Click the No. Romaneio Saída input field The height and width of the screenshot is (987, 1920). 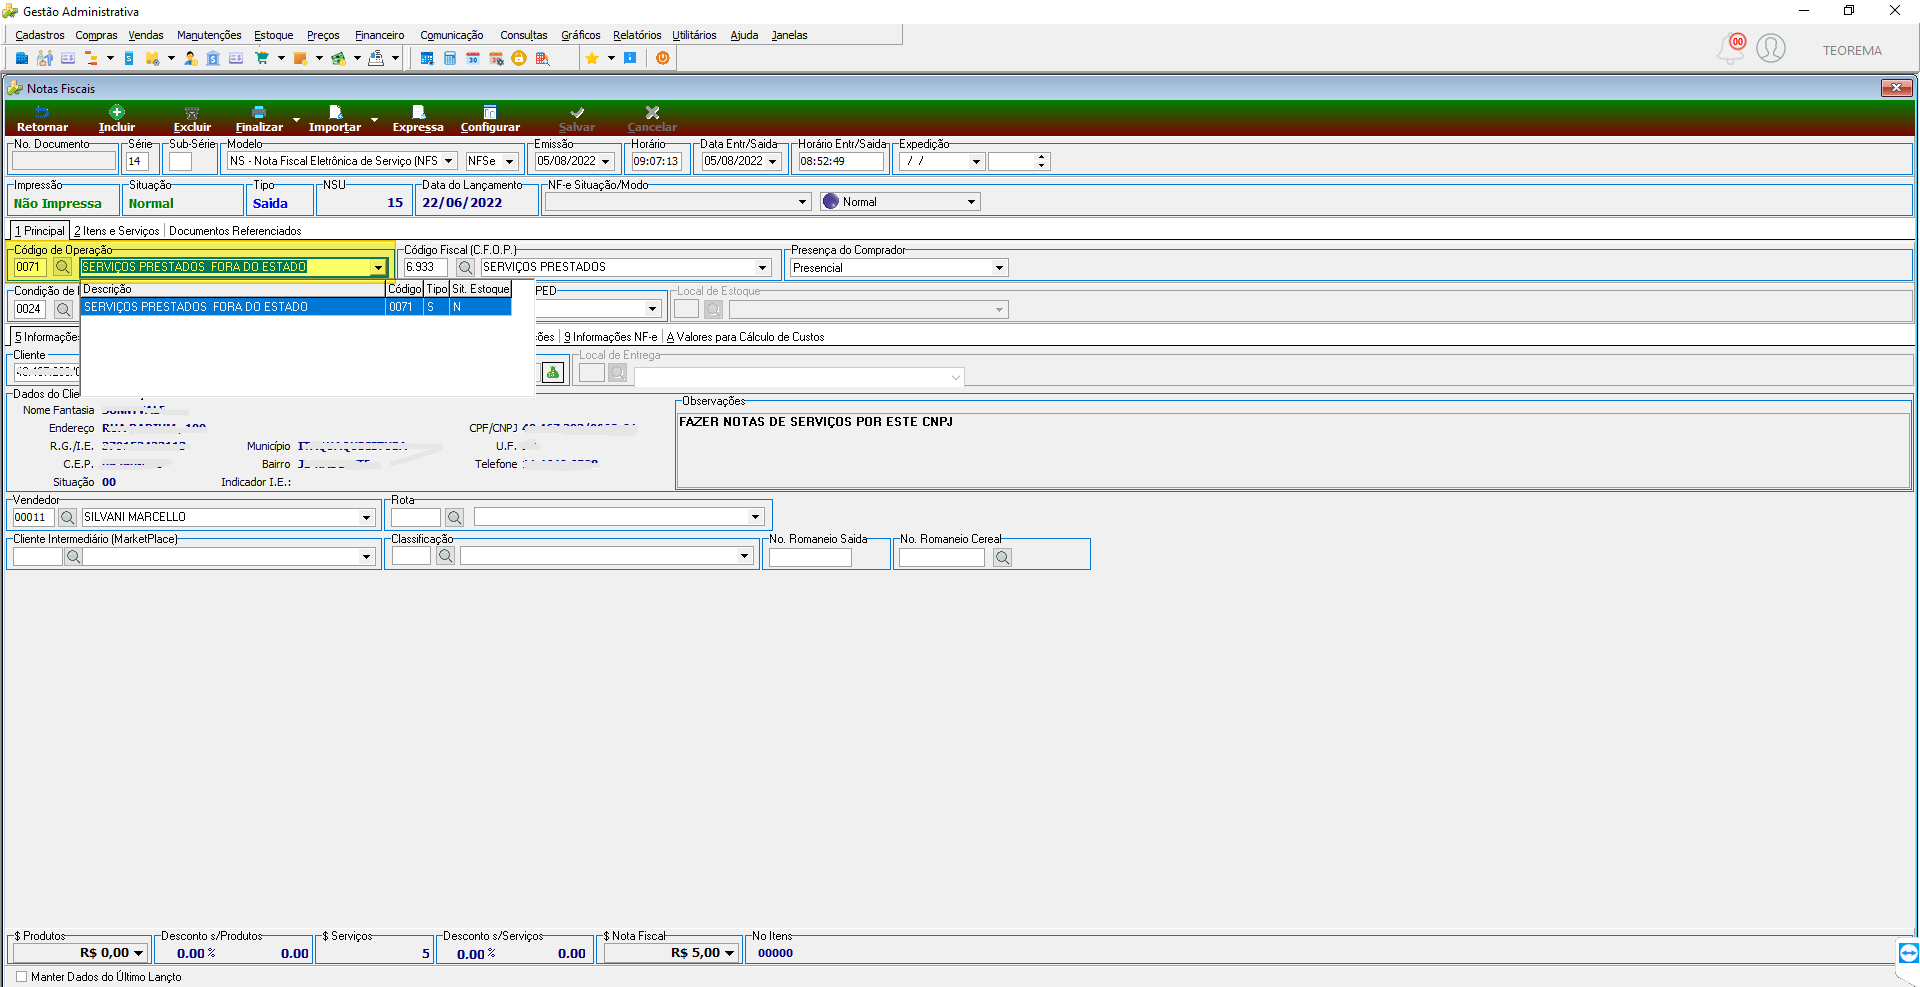point(810,558)
